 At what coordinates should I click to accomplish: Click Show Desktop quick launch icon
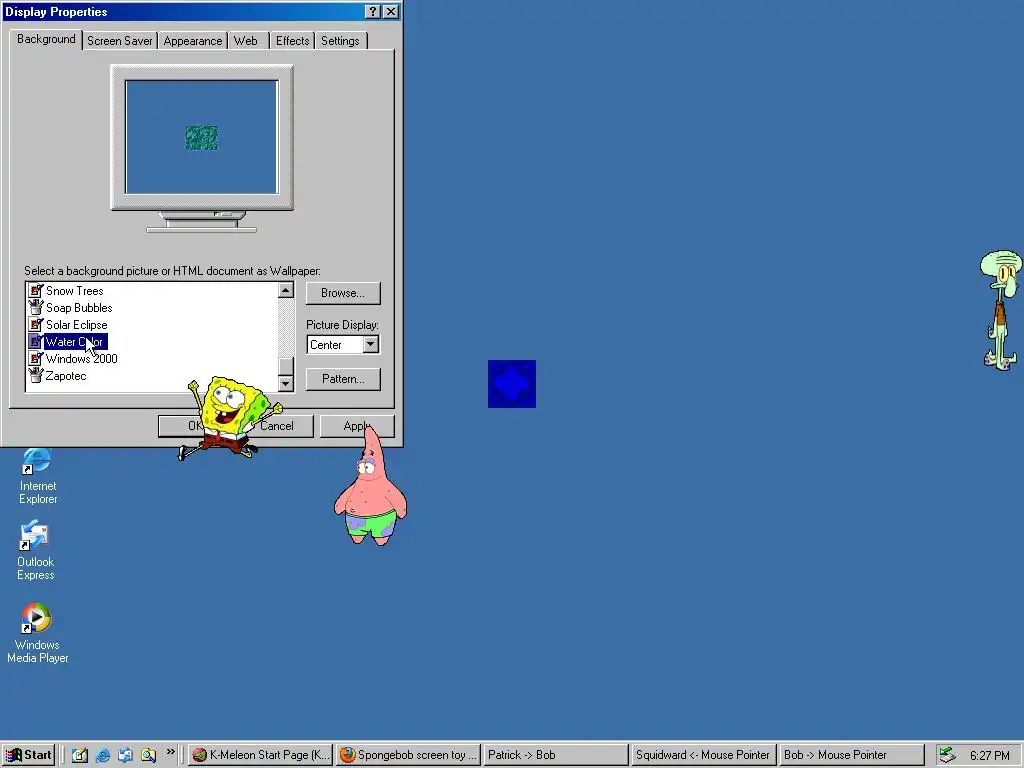coord(80,755)
